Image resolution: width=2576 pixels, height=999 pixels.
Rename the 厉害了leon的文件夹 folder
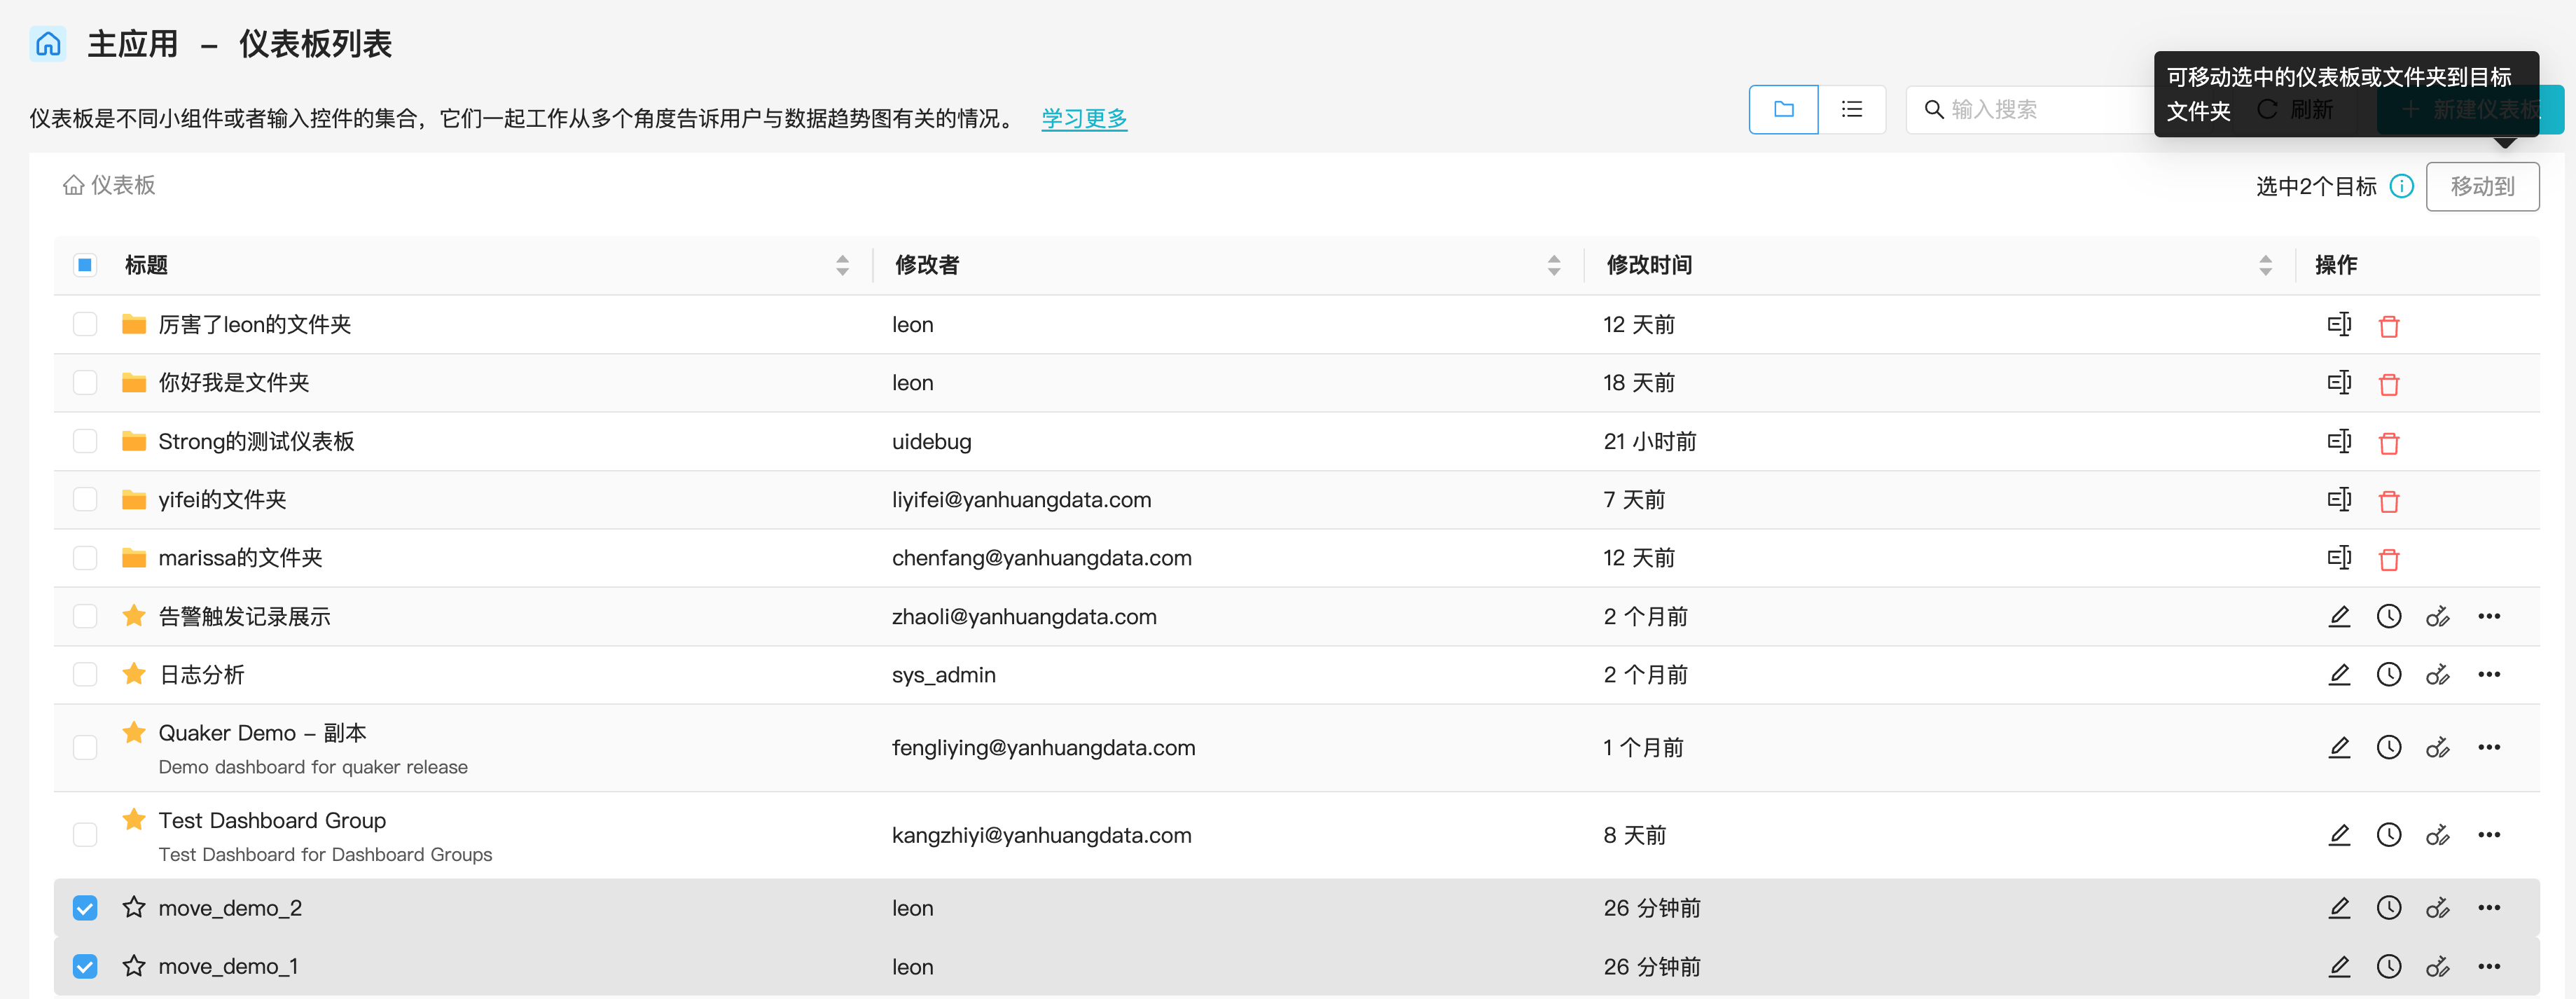point(2339,324)
